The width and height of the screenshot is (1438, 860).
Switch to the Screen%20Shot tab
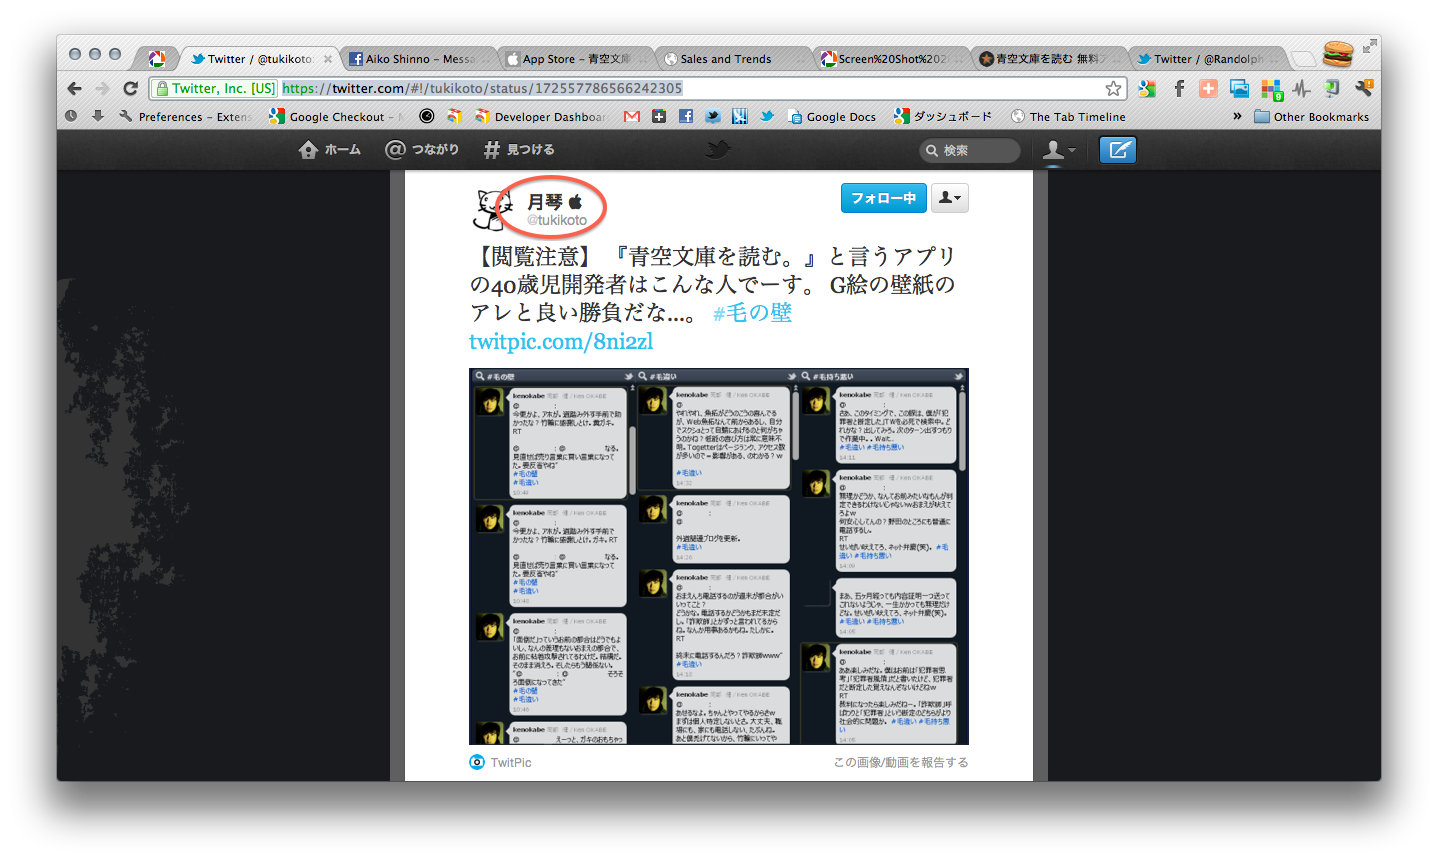click(x=891, y=58)
